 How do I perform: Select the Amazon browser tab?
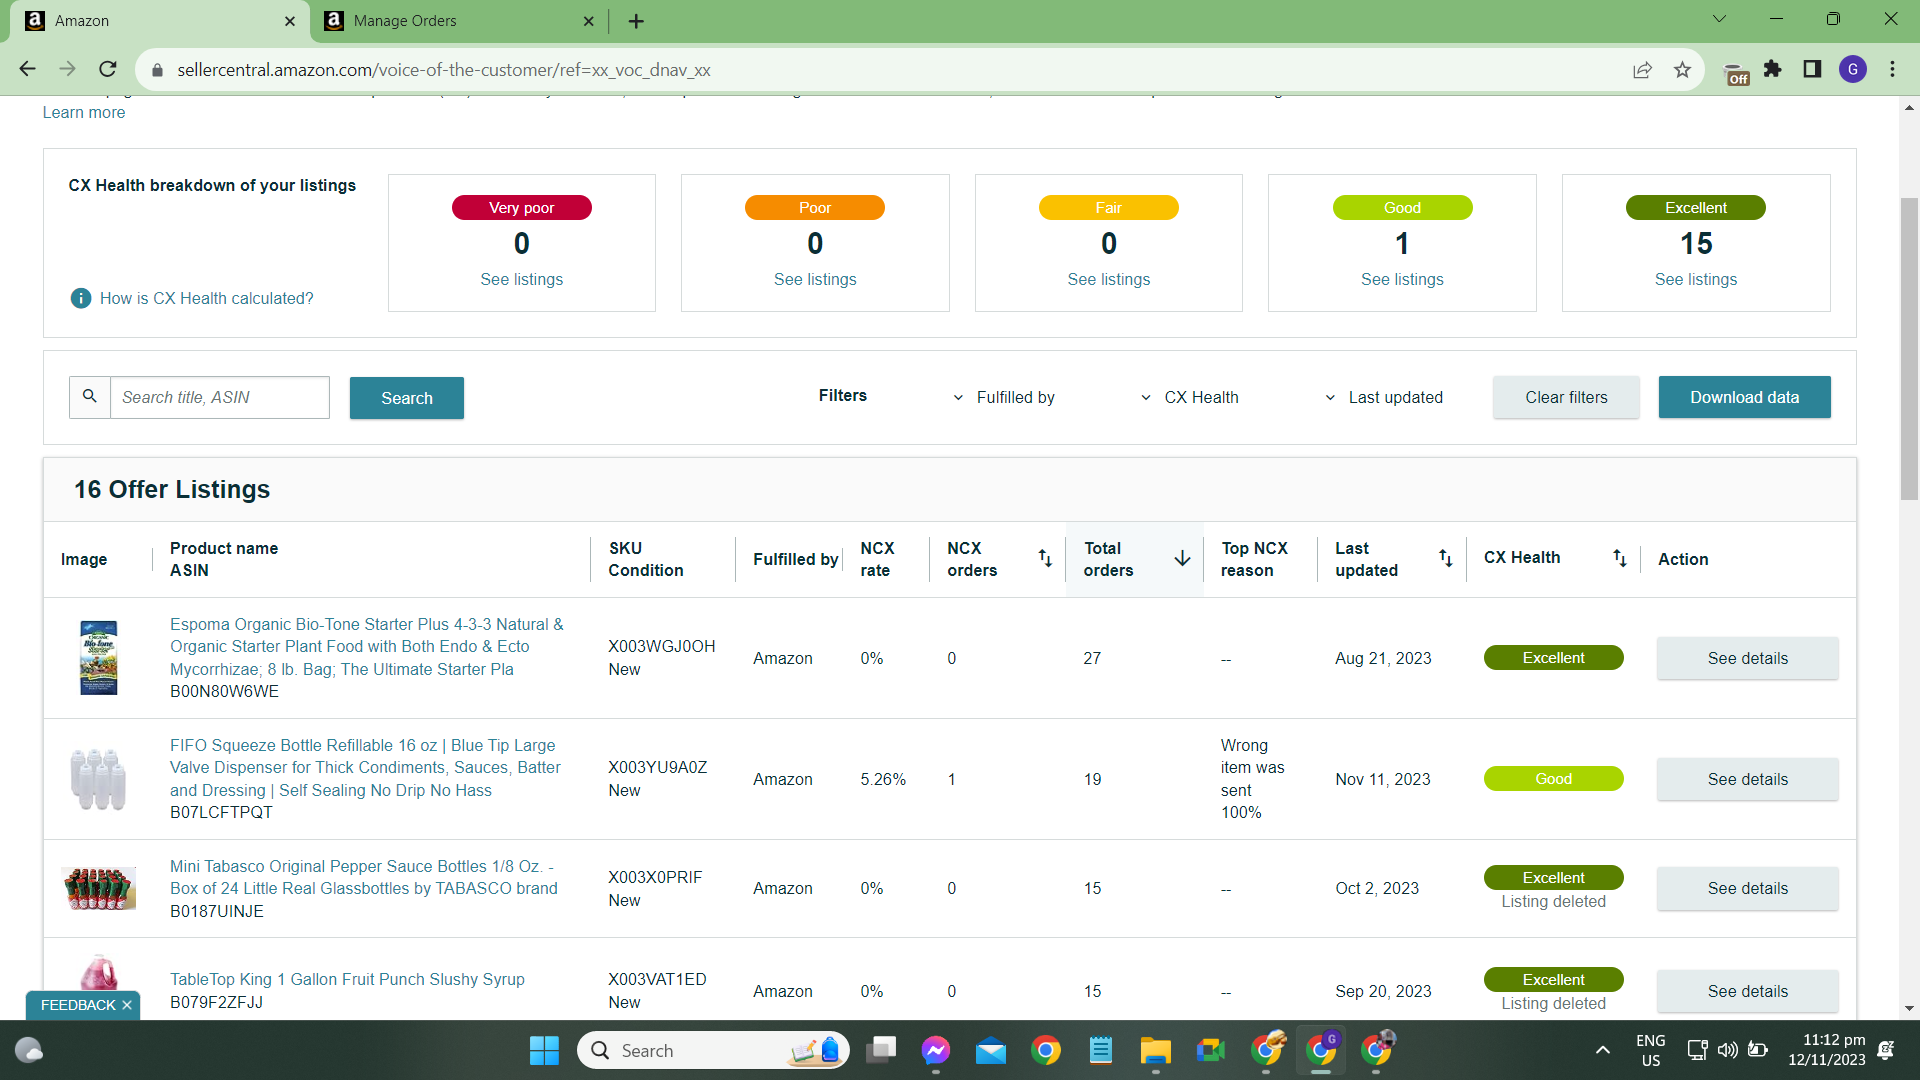160,21
